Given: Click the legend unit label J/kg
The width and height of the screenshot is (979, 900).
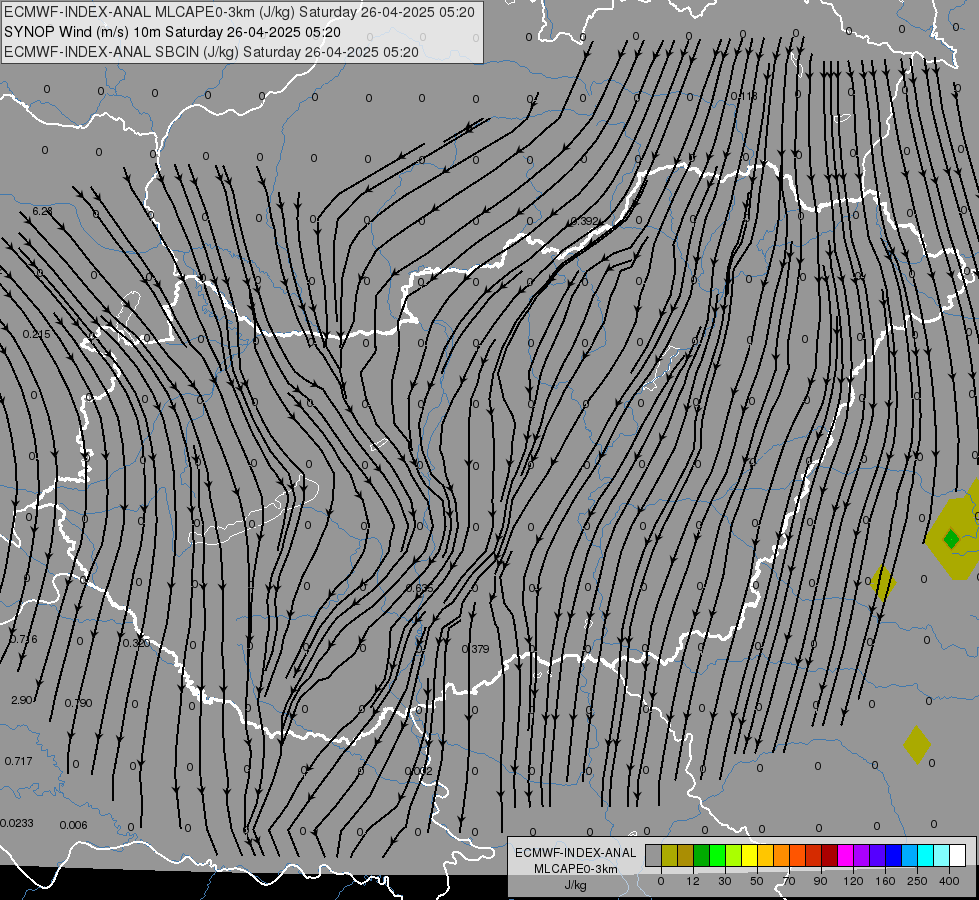Looking at the screenshot, I should click(x=576, y=885).
